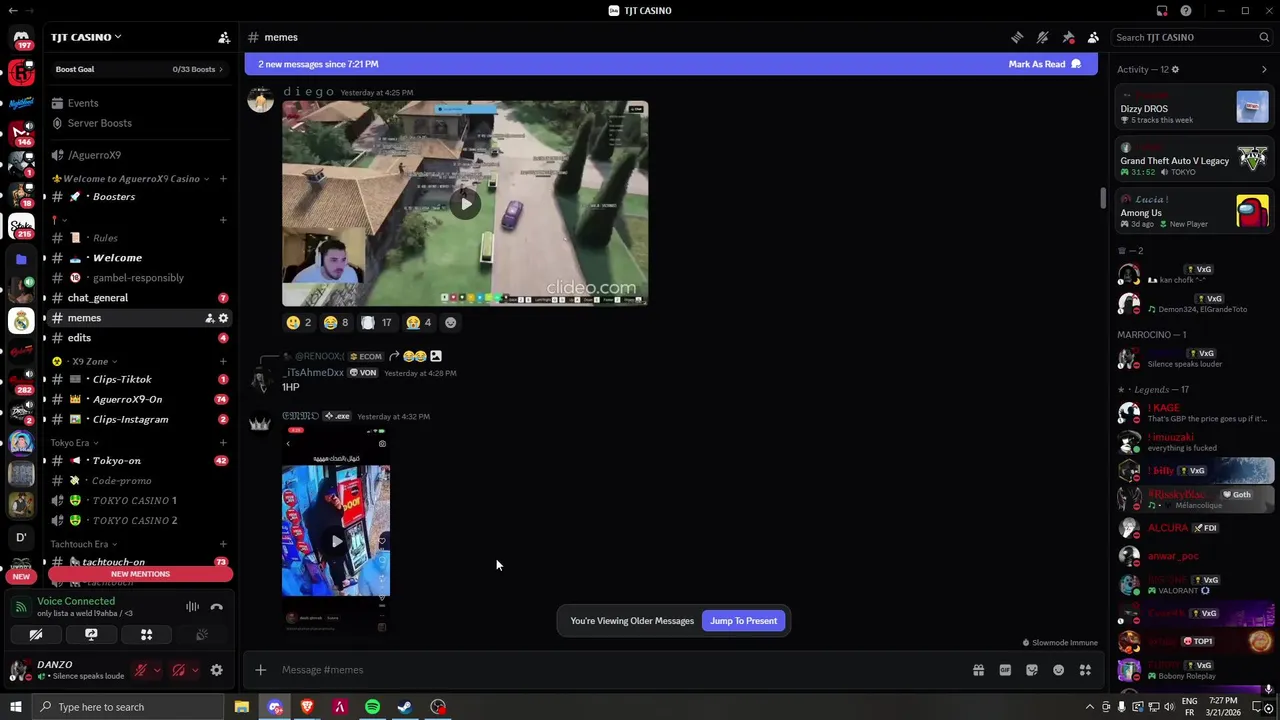This screenshot has height=720, width=1280.
Task: Toggle the first emoji reaction with count 2
Action: [298, 322]
